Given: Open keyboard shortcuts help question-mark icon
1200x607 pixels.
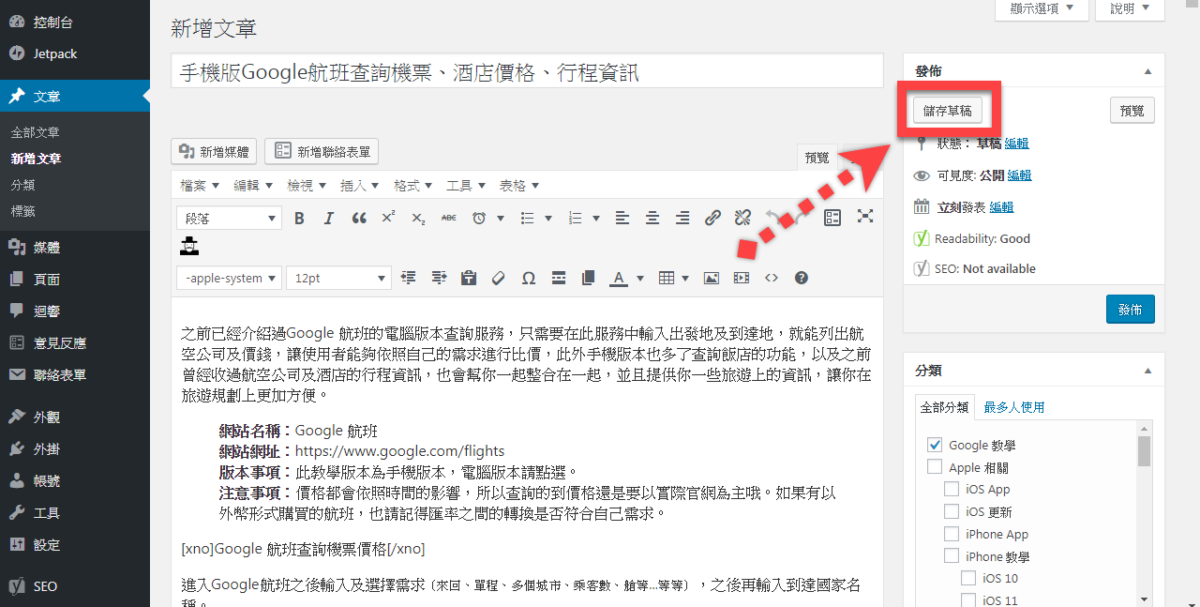Looking at the screenshot, I should pos(801,278).
